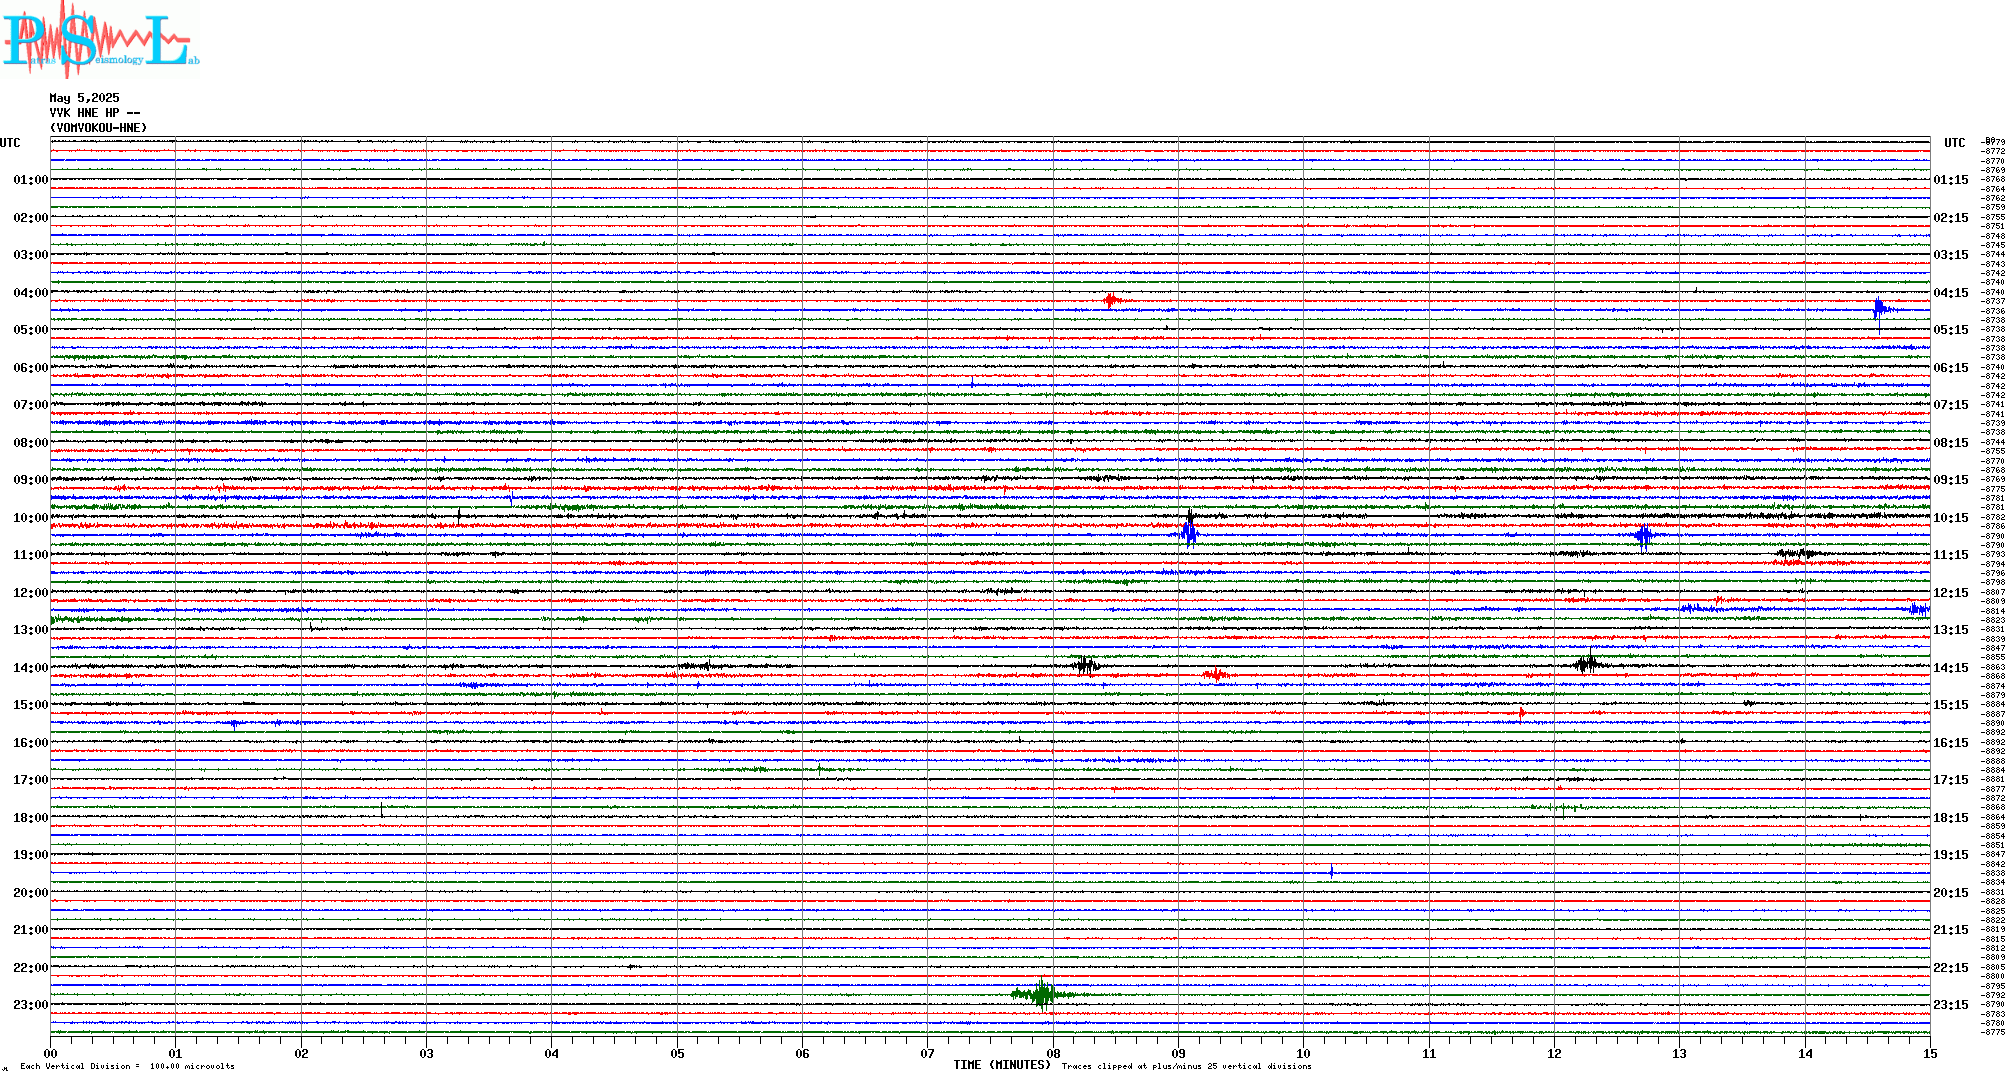The height and width of the screenshot is (1080, 2010).
Task: Click the '10:00' hour label on left axis
Action: pyautogui.click(x=30, y=518)
